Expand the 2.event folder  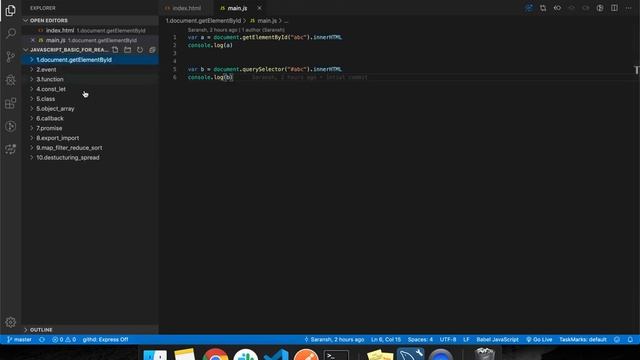point(90,69)
